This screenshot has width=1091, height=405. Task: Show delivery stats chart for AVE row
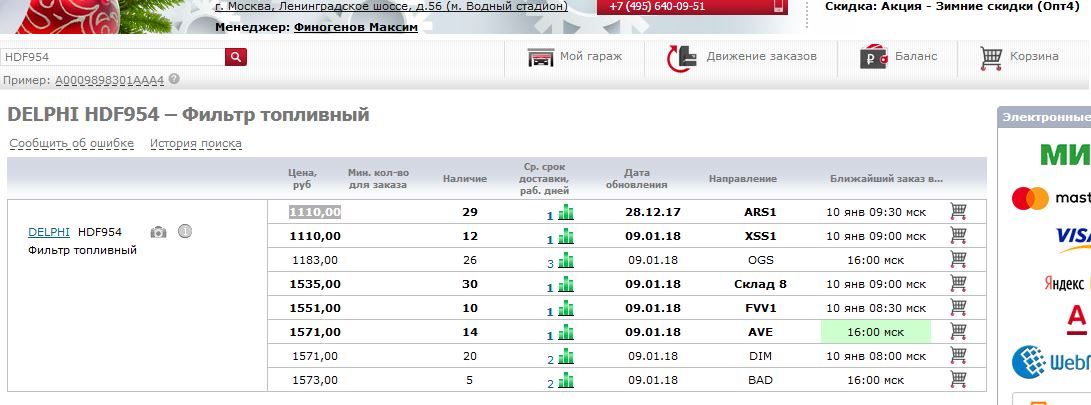[x=566, y=333]
